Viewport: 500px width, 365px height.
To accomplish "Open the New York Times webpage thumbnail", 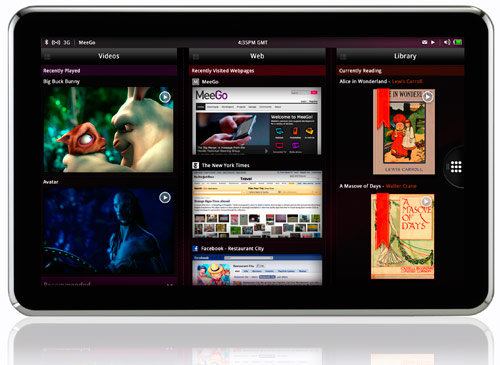I will (257, 204).
